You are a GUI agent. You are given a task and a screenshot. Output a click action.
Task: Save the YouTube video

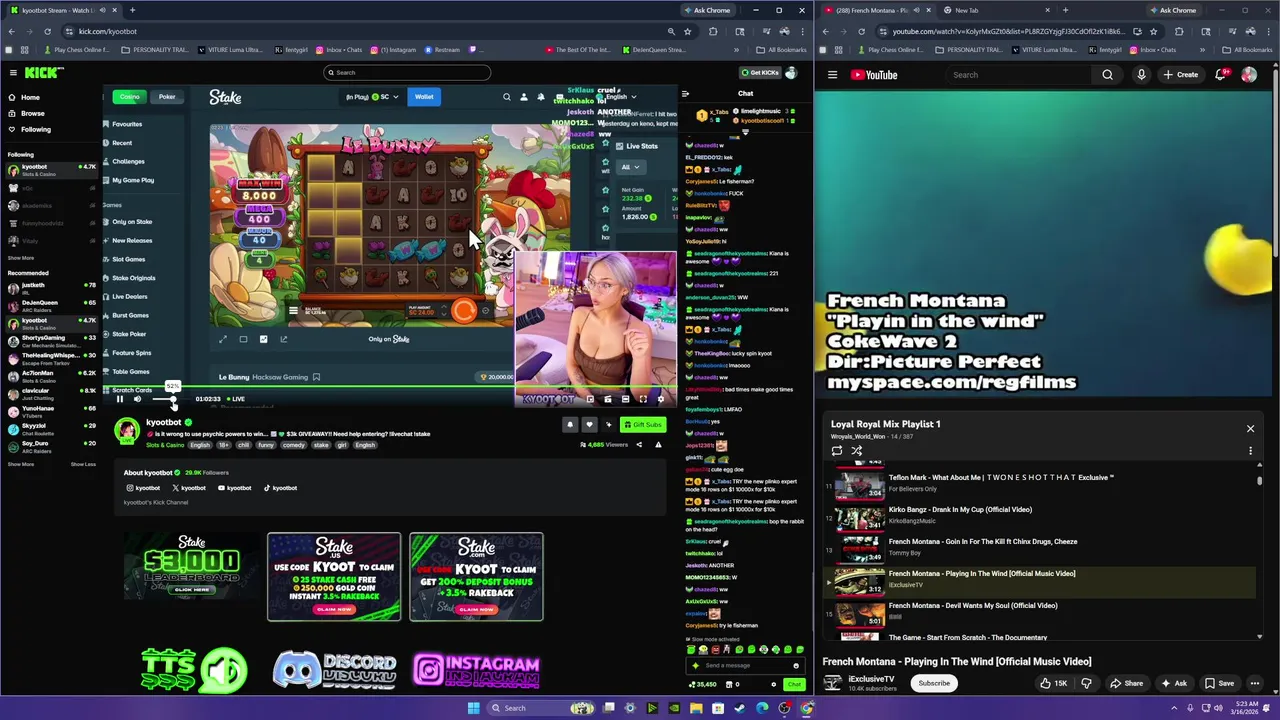(1219, 683)
